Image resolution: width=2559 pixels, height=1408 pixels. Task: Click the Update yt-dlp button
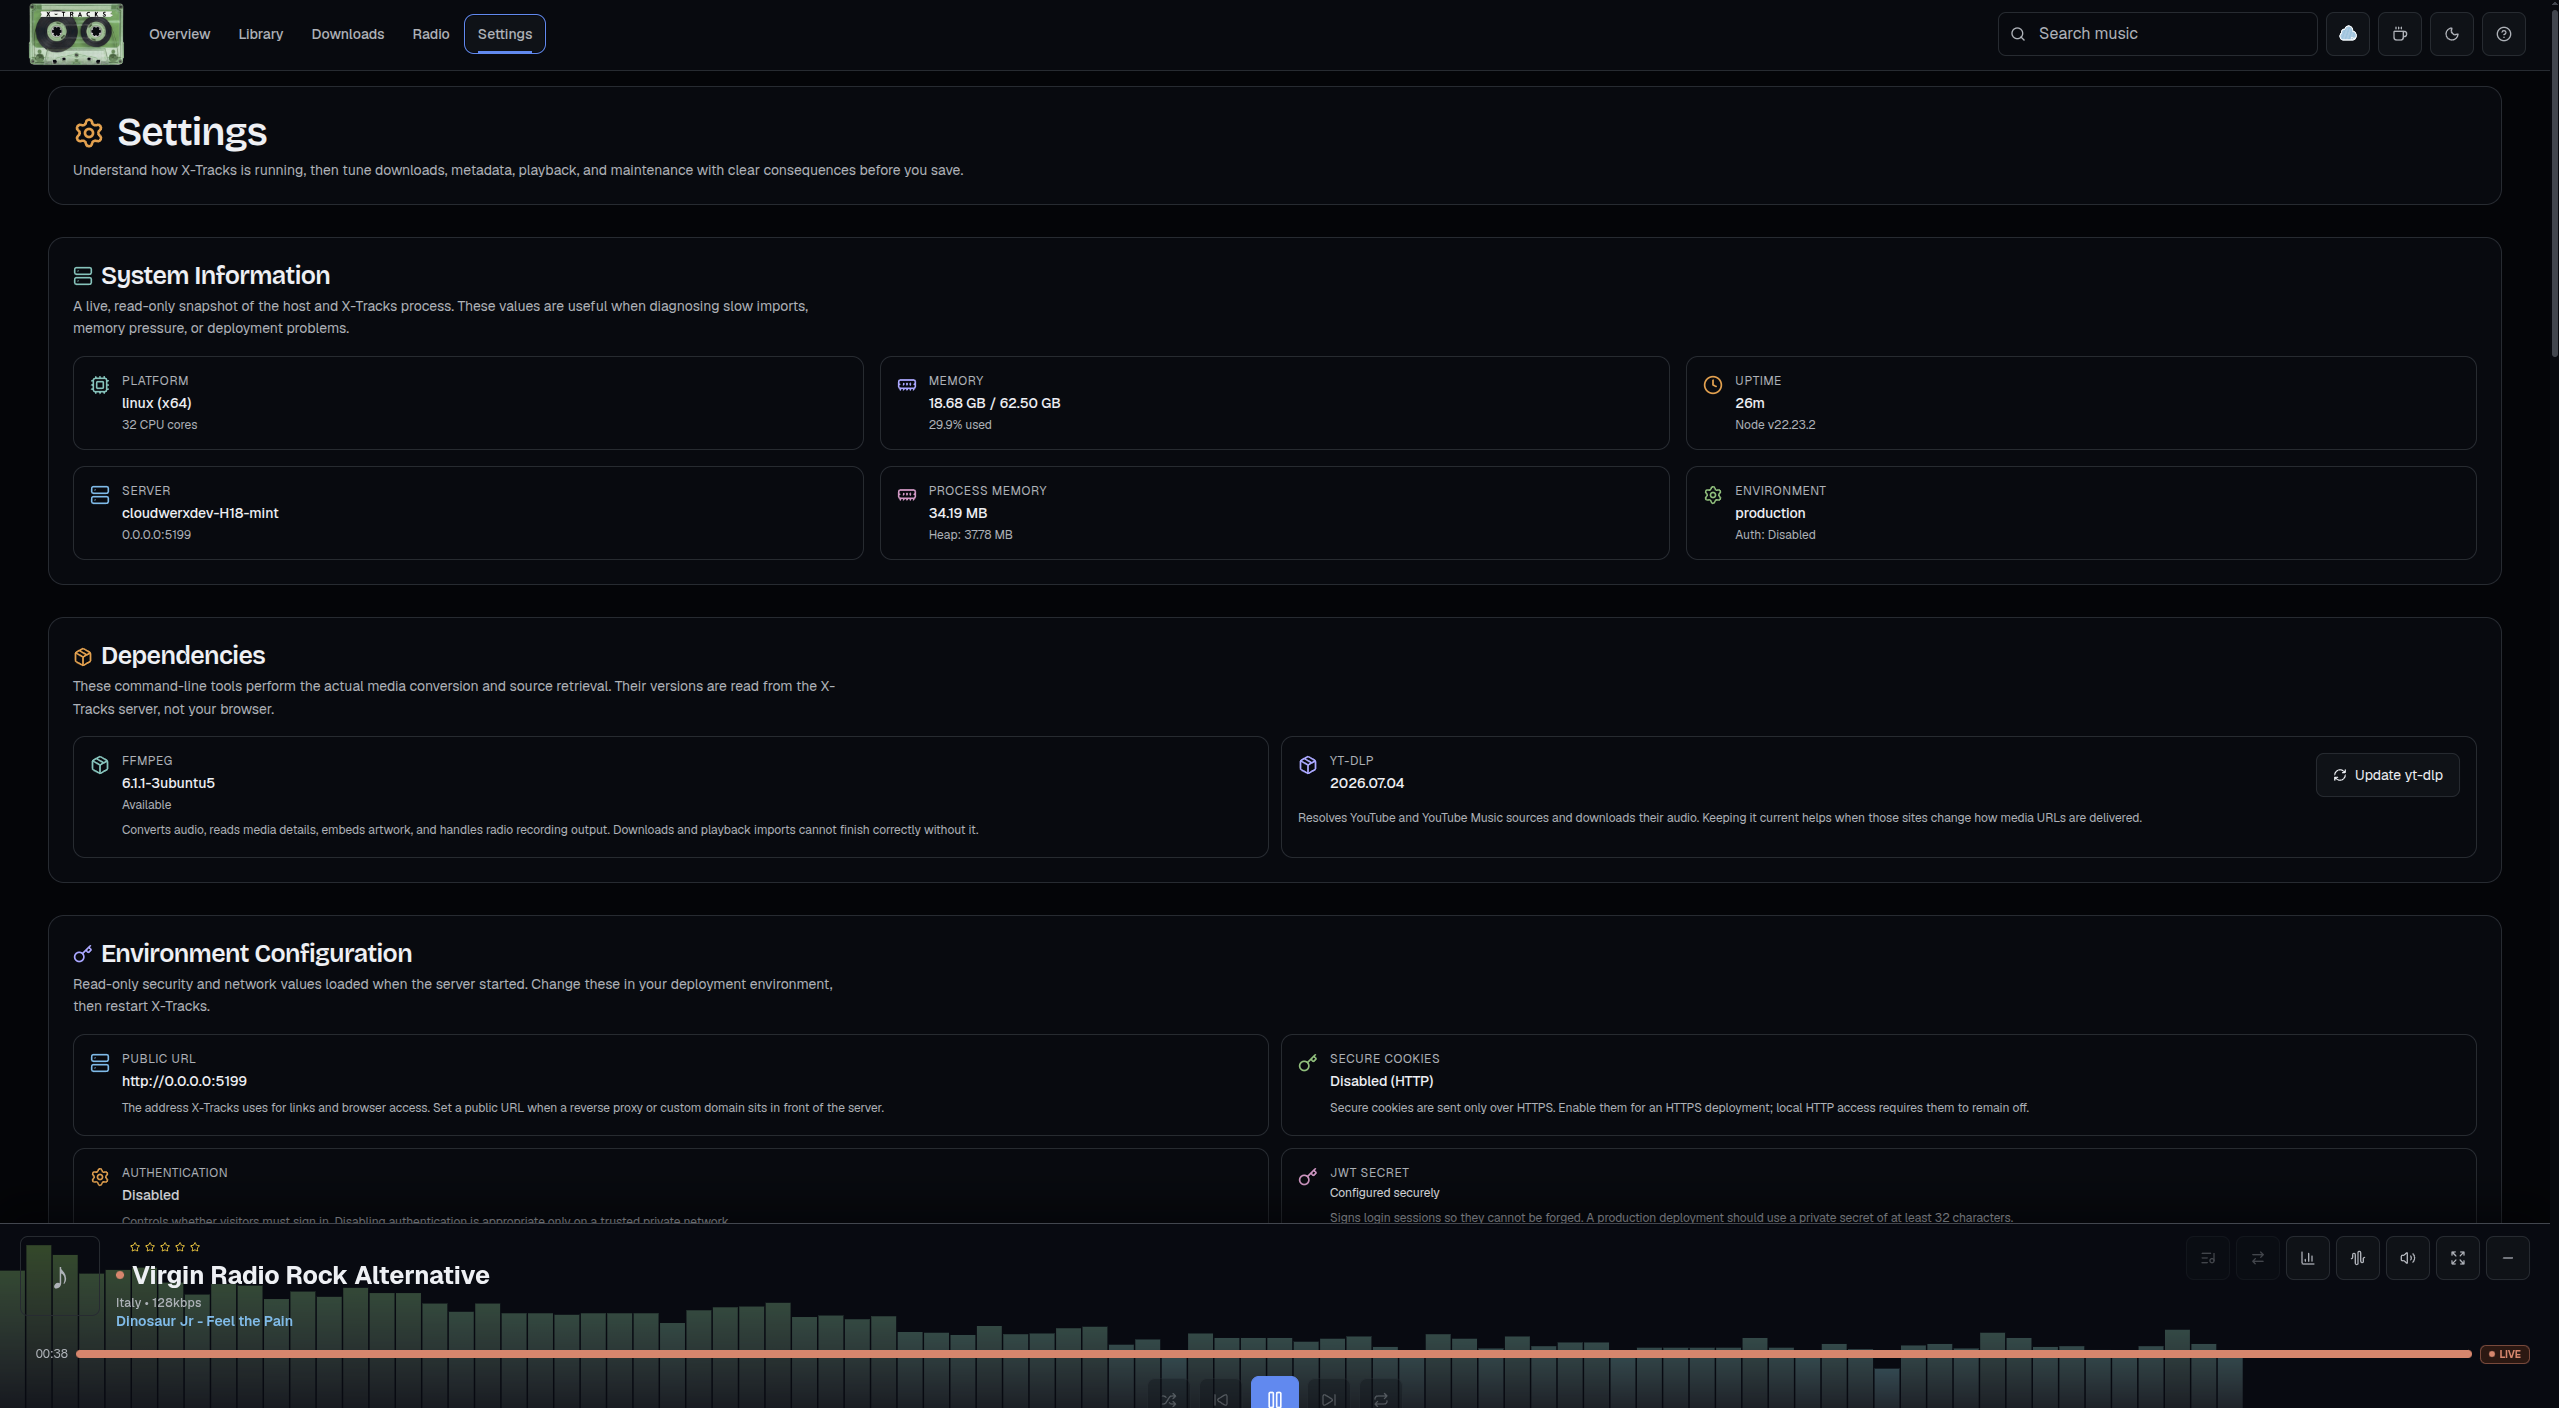(x=2388, y=775)
